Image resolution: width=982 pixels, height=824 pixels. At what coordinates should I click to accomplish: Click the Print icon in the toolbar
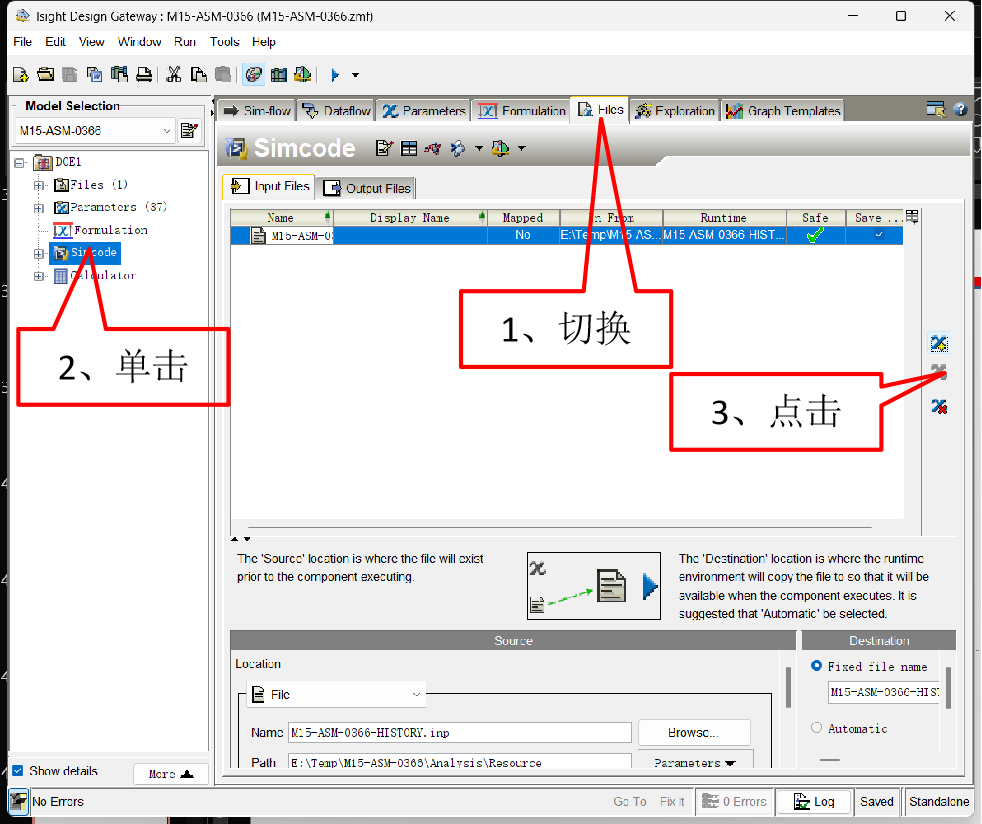(x=144, y=74)
